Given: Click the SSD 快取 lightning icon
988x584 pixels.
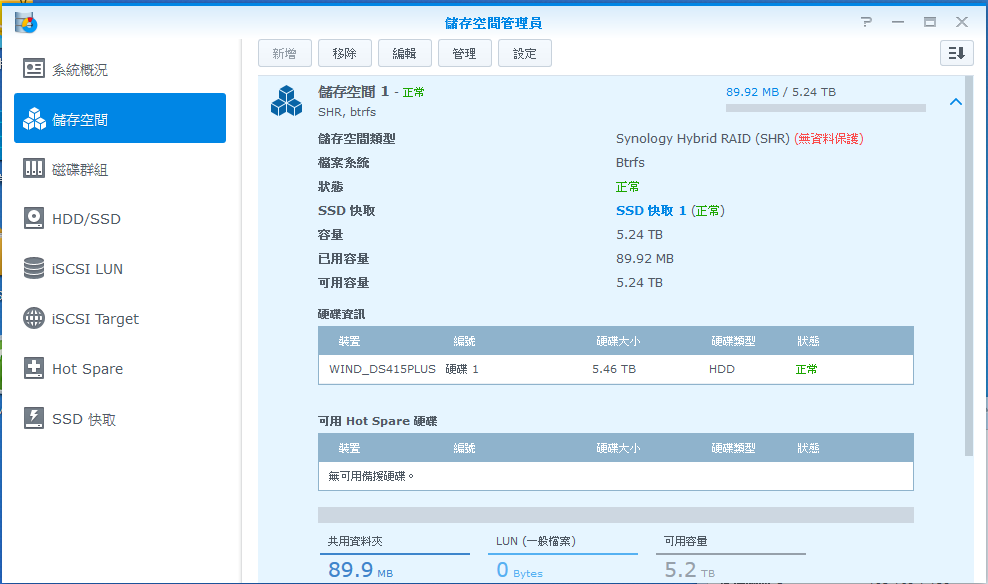Looking at the screenshot, I should 34,418.
